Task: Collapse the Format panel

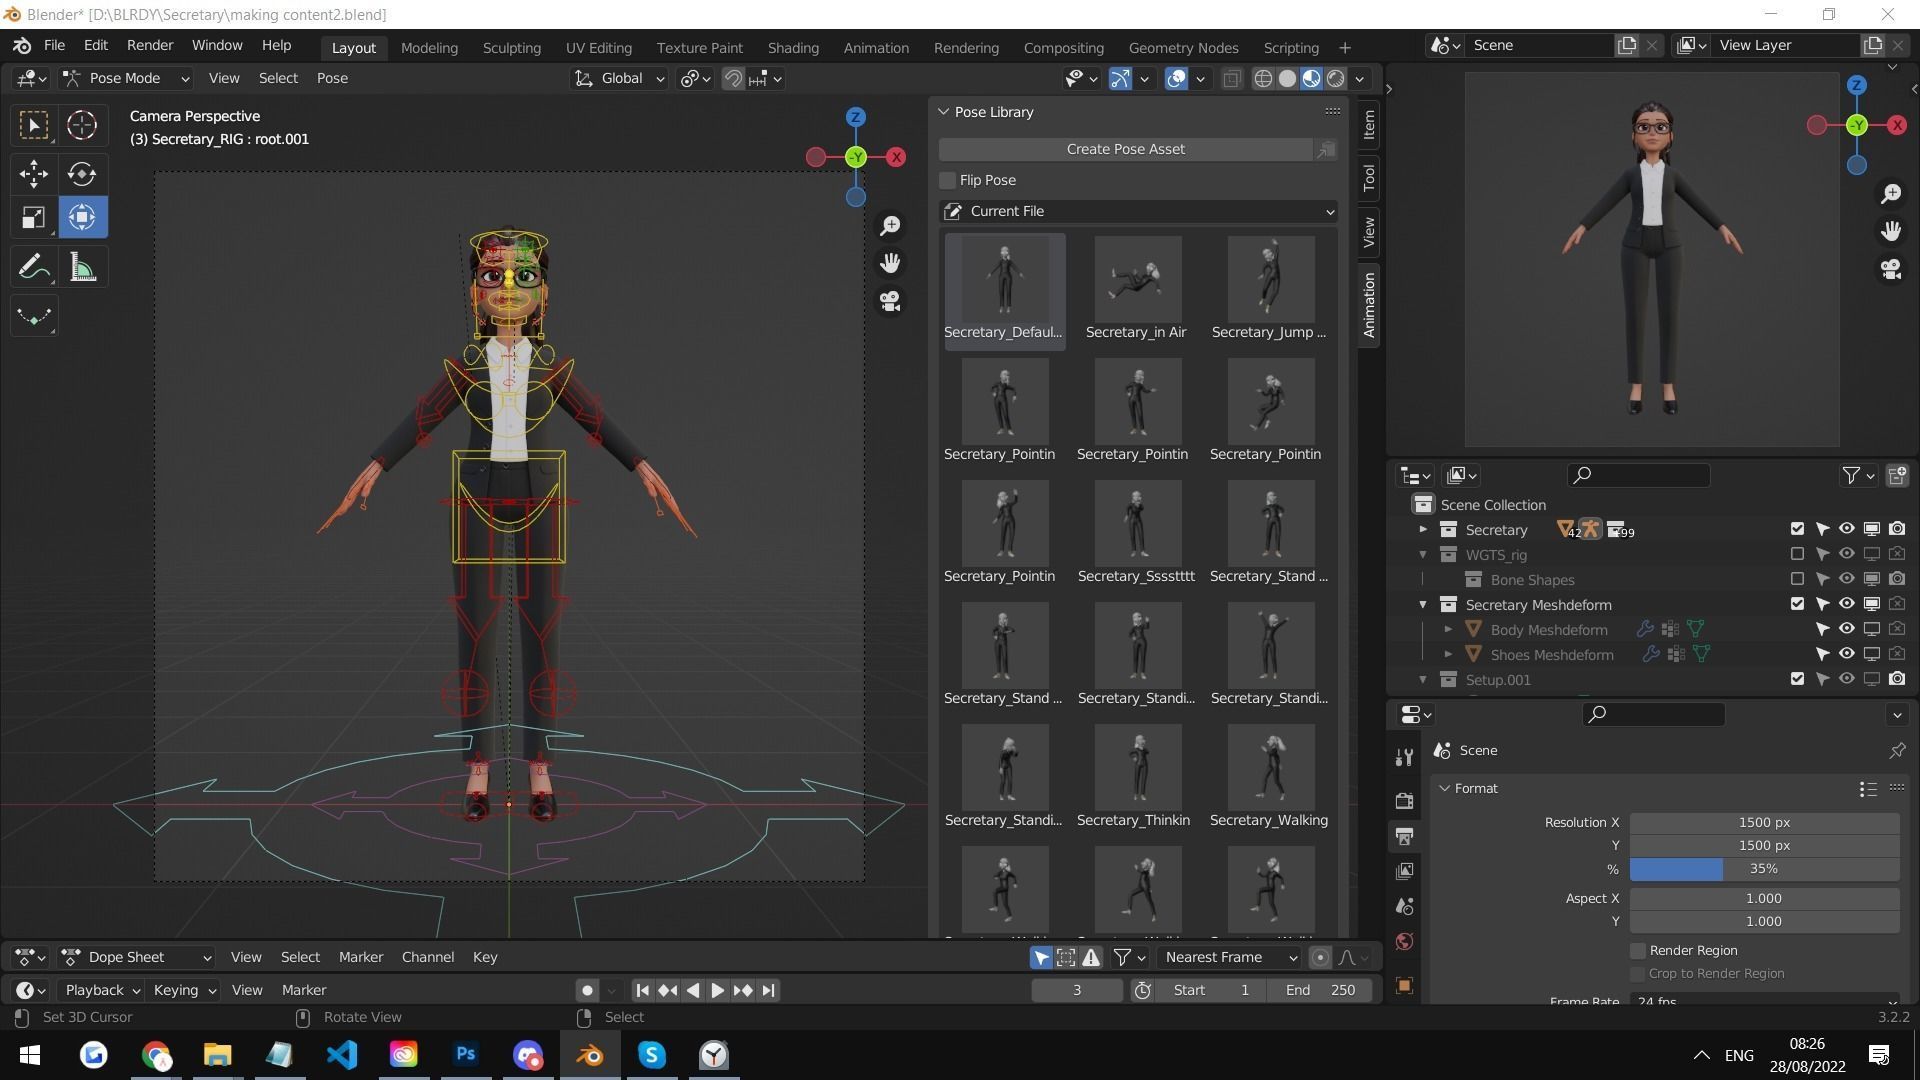Action: [1444, 788]
